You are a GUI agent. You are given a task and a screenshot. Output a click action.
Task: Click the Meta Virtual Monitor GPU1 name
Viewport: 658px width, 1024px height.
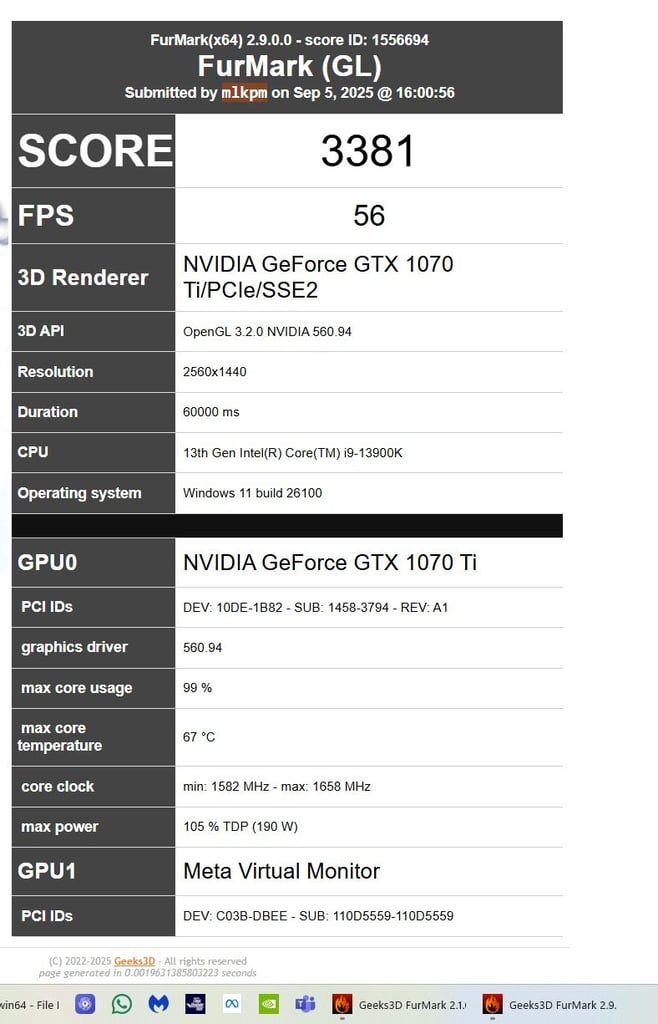(x=281, y=871)
